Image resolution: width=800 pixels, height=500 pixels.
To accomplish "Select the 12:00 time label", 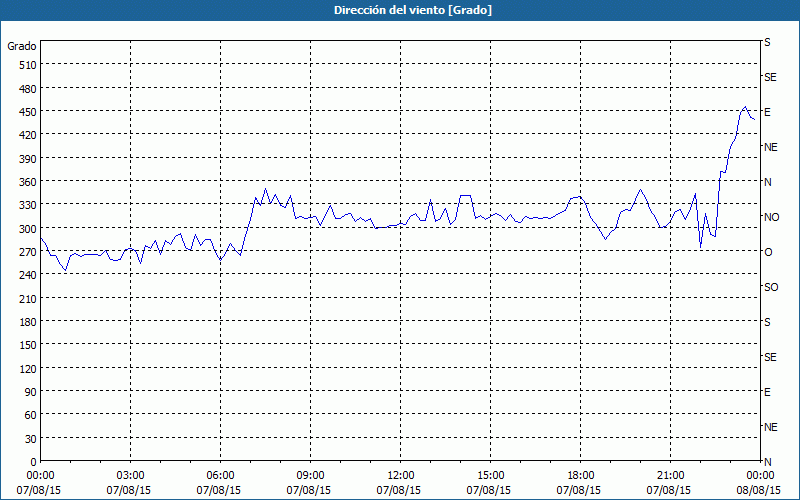I will pyautogui.click(x=401, y=476).
